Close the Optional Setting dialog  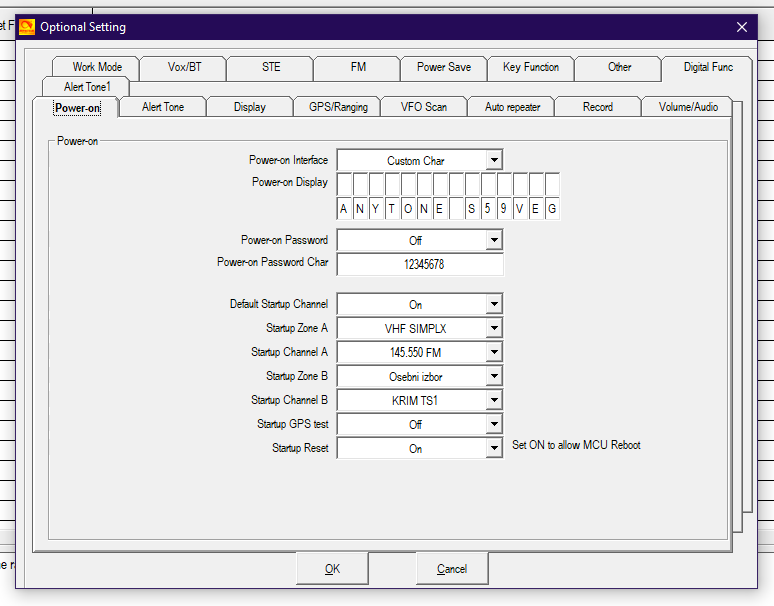[x=741, y=27]
